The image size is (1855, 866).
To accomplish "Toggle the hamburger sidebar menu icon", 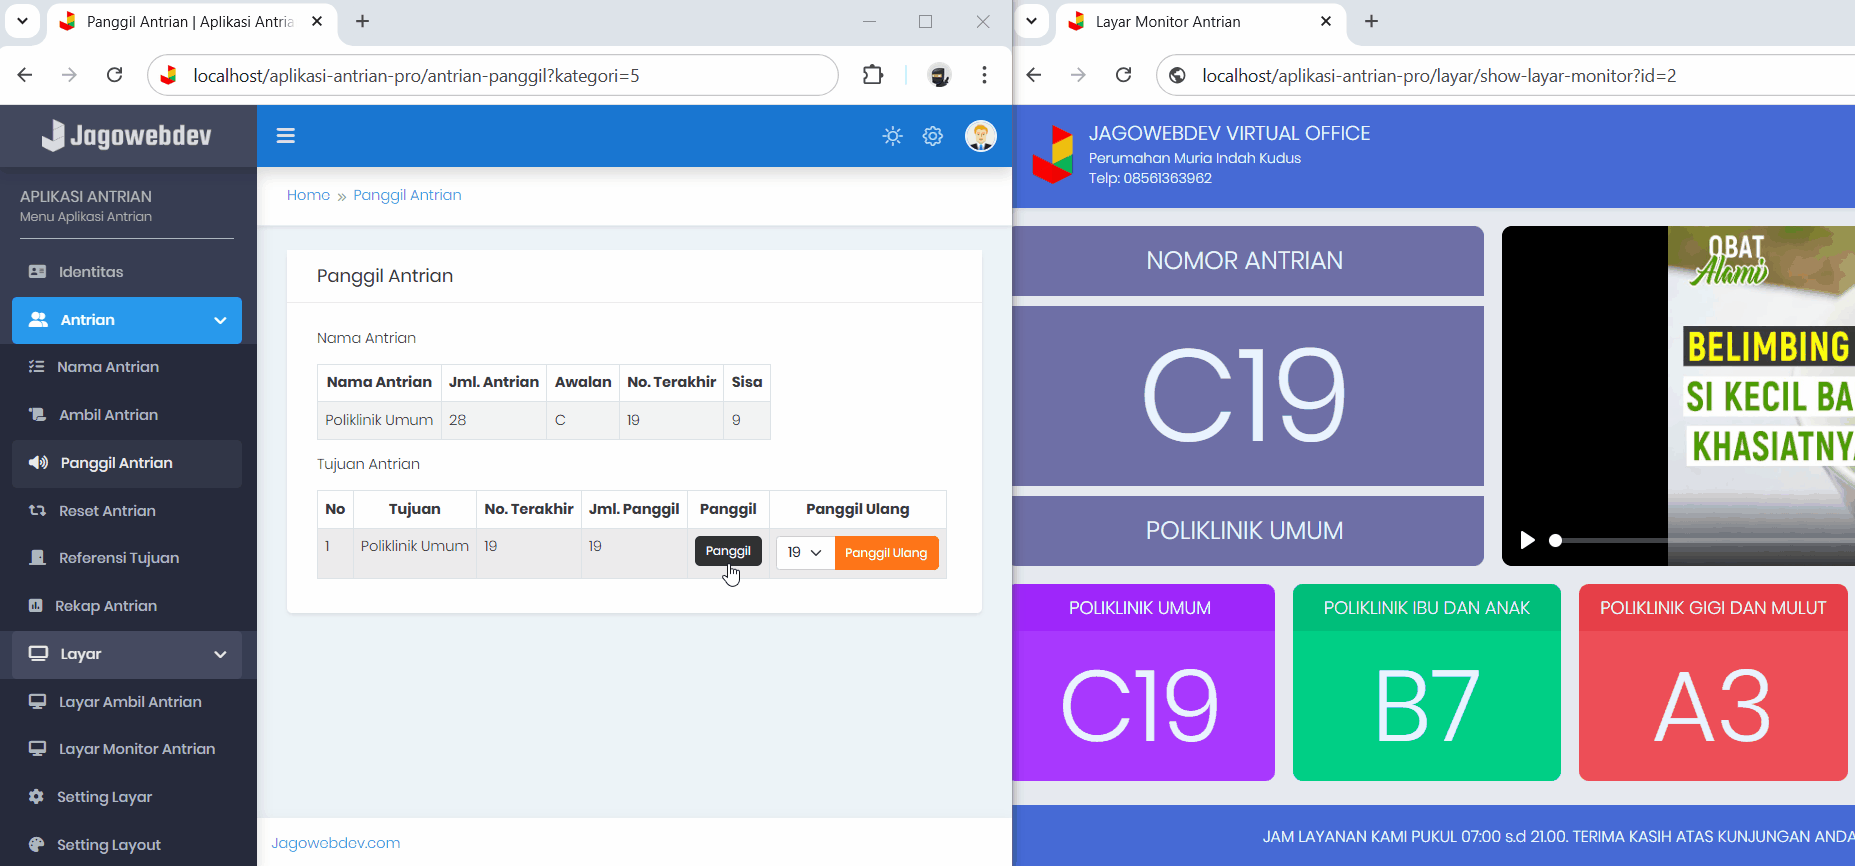I will (x=285, y=136).
